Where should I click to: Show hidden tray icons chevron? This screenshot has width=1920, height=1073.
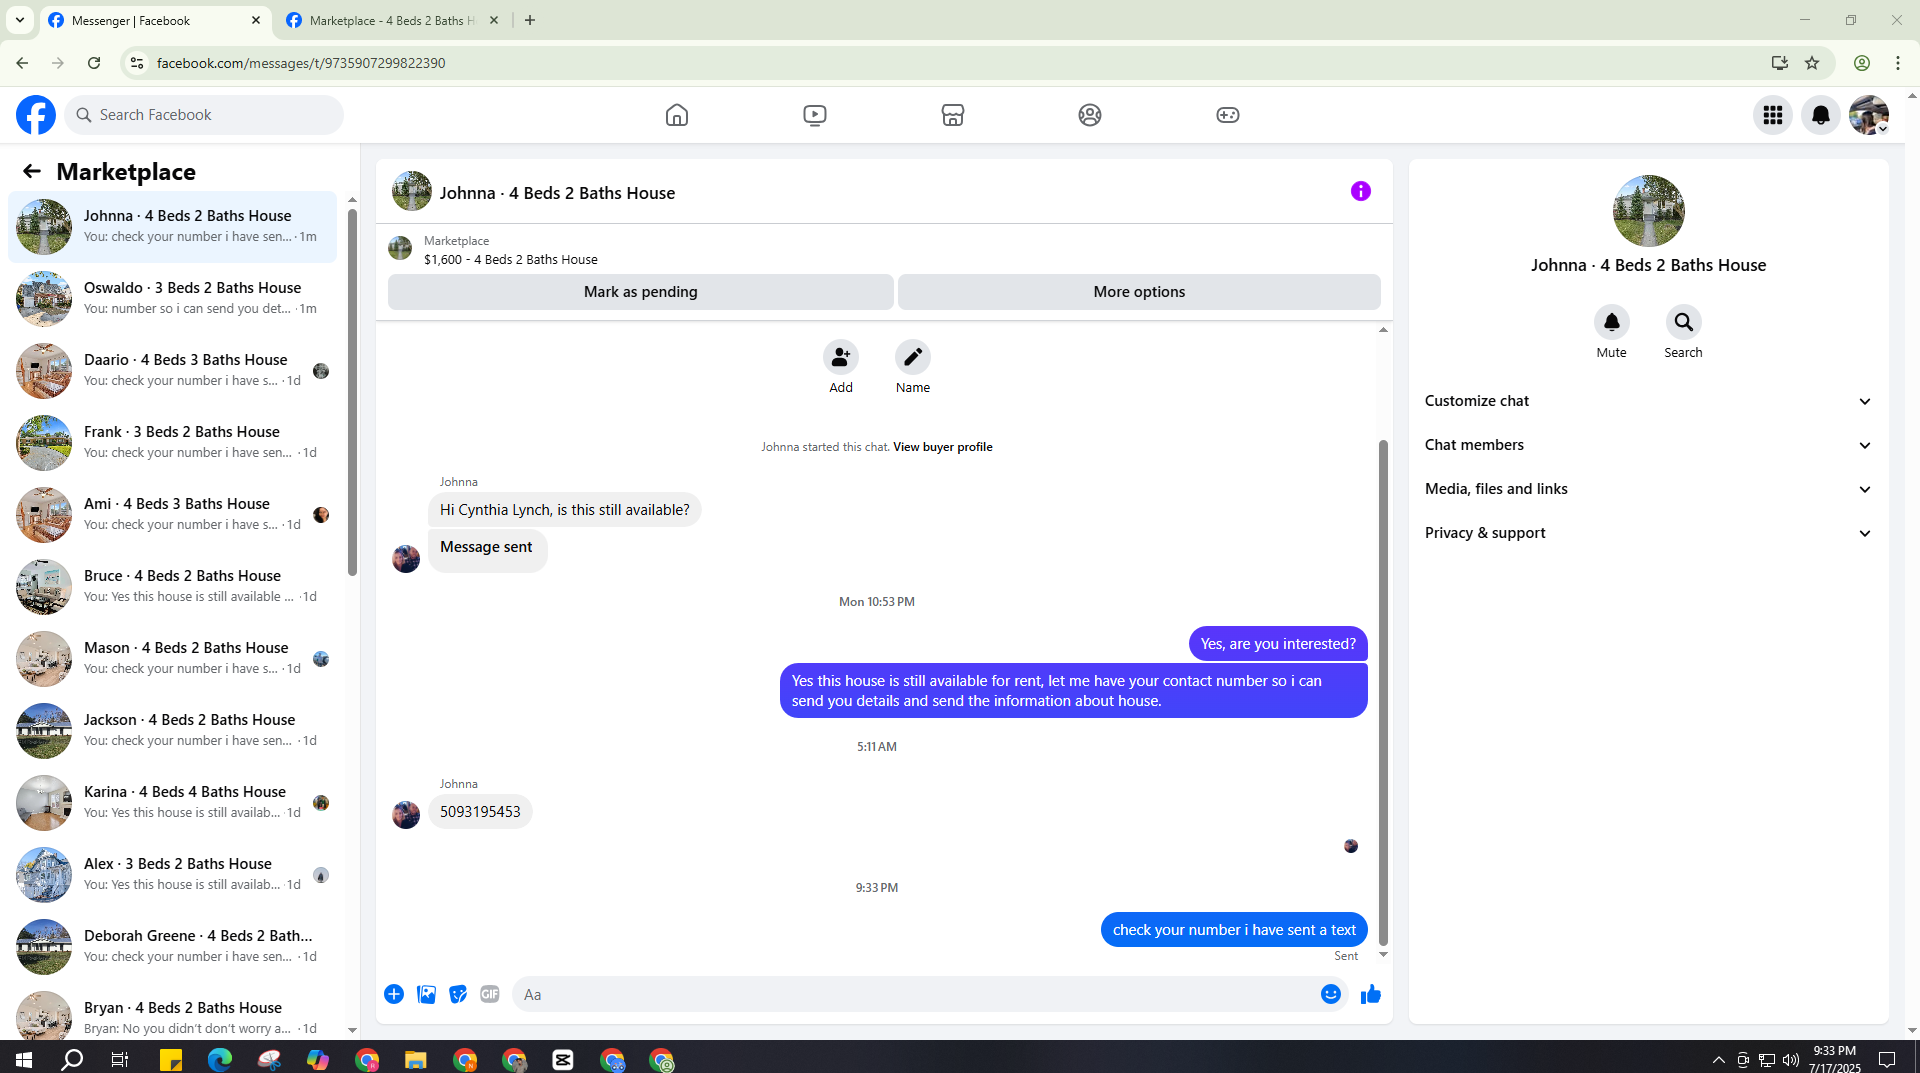point(1718,1059)
